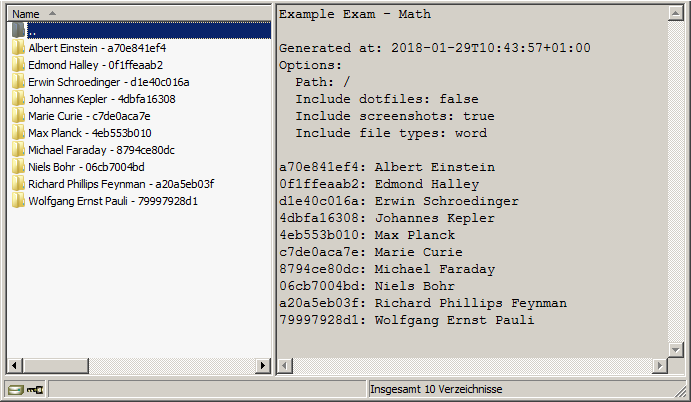This screenshot has width=691, height=402.
Task: Select 'Marie Curie - c7de0aca7e' folder name
Action: tap(89, 116)
